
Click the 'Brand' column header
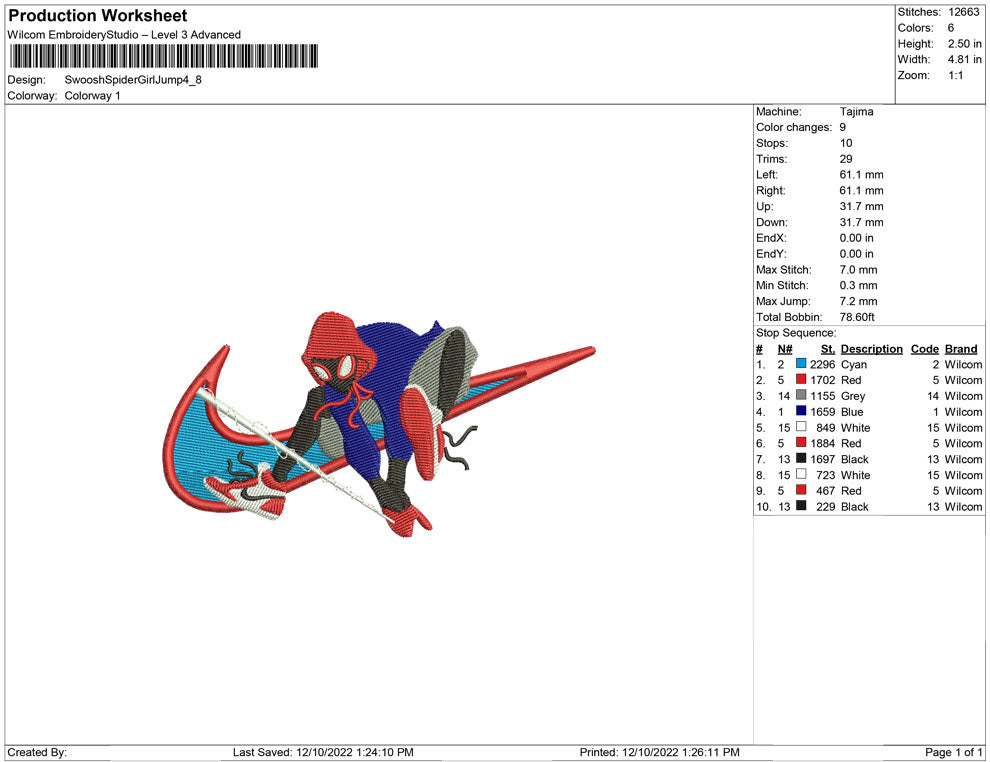961,349
